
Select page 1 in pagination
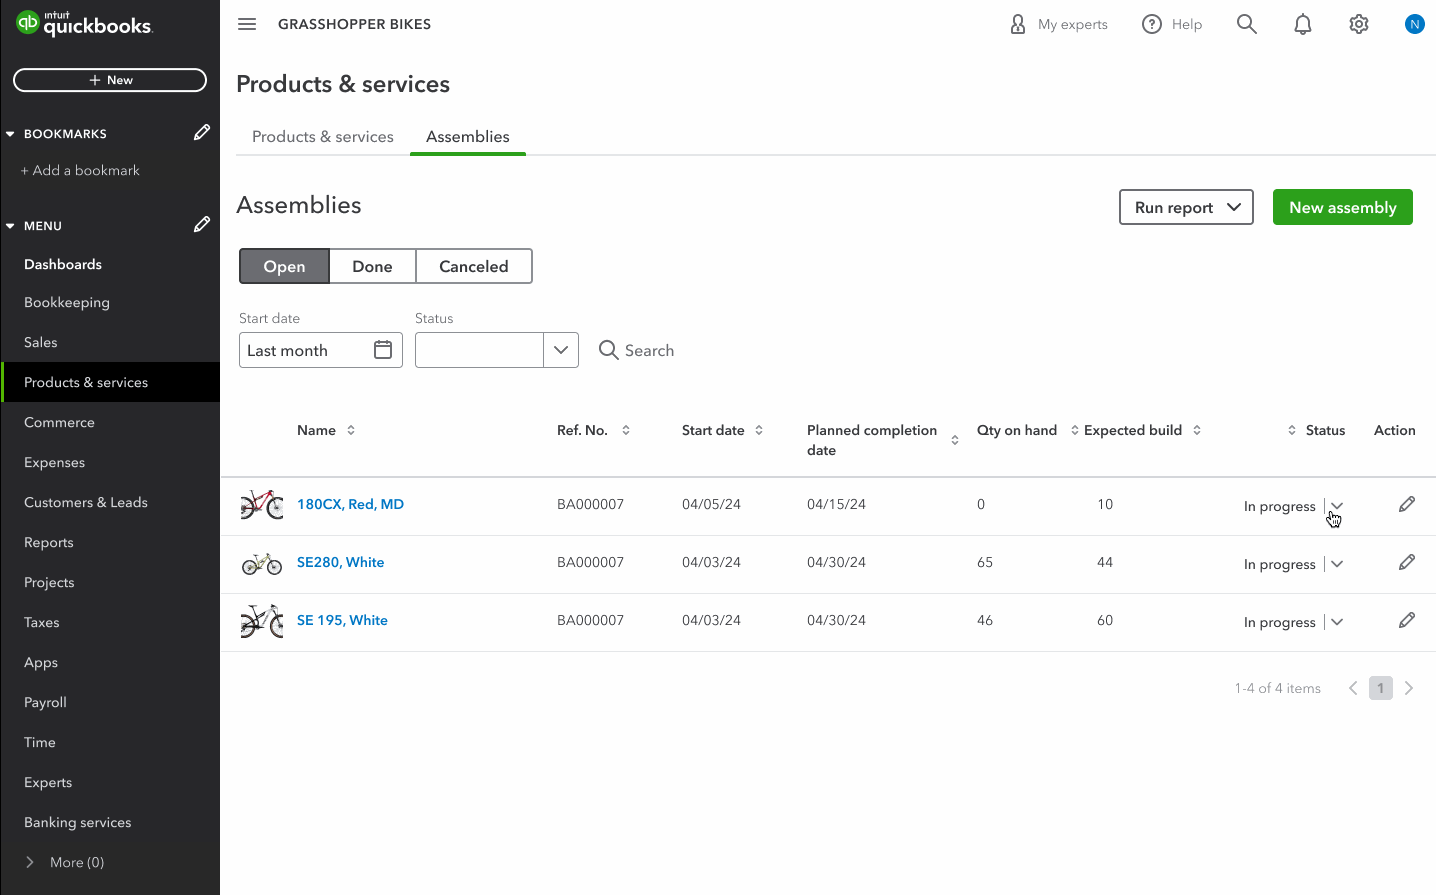[x=1381, y=688]
